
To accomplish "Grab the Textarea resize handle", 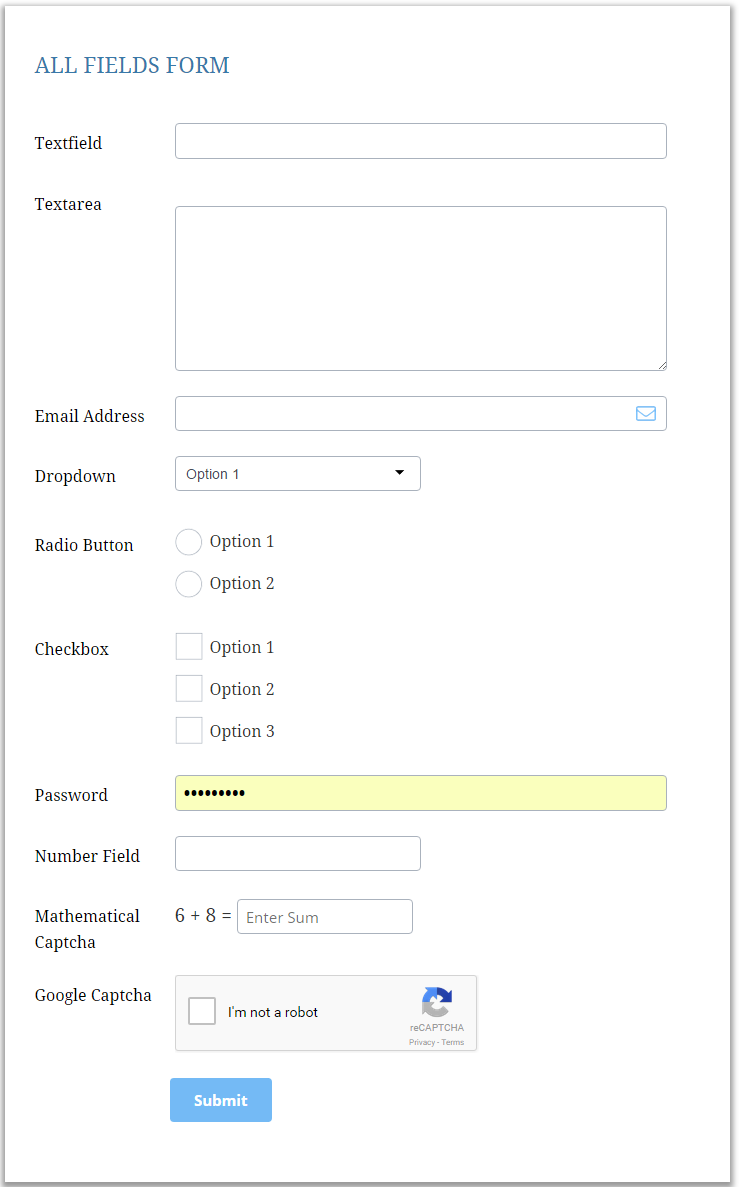I will pos(662,366).
